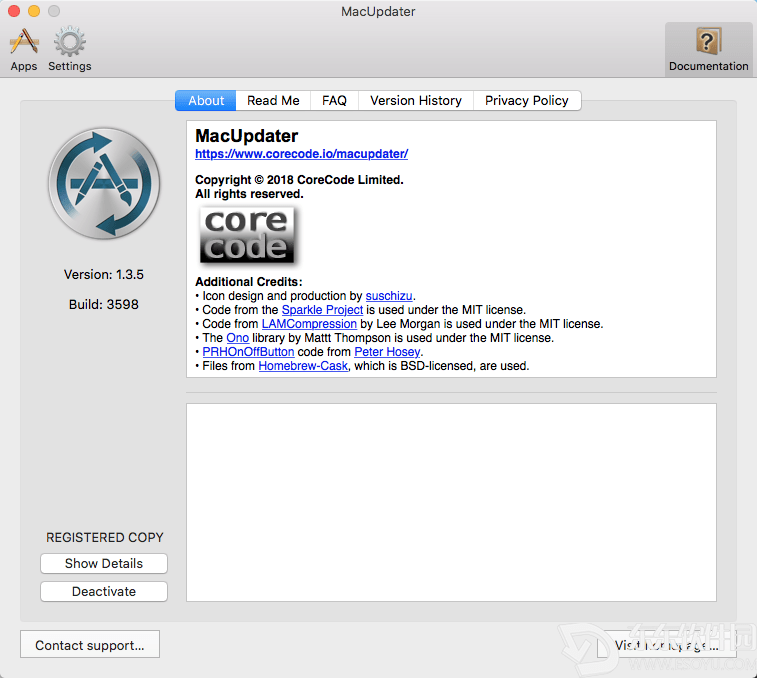Close the window with the red button

[x=14, y=11]
